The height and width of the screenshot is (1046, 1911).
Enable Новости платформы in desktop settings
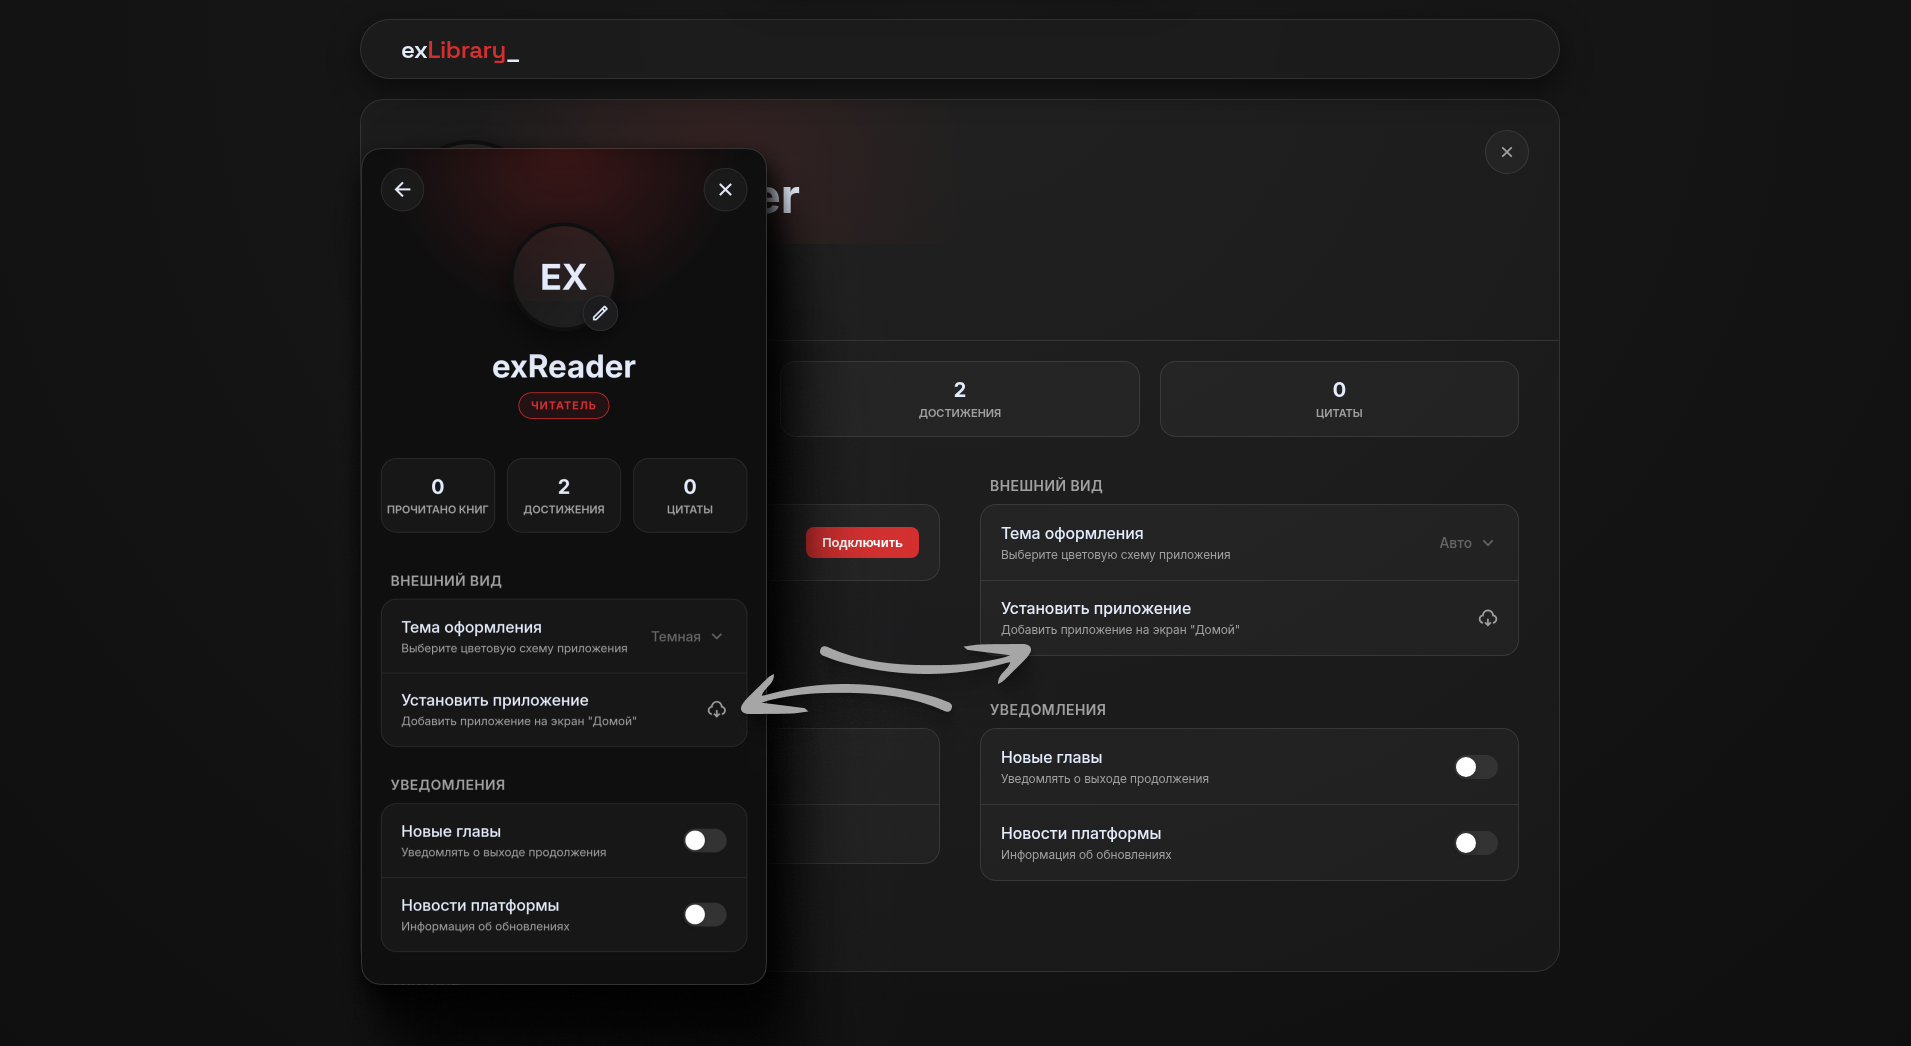point(1475,843)
